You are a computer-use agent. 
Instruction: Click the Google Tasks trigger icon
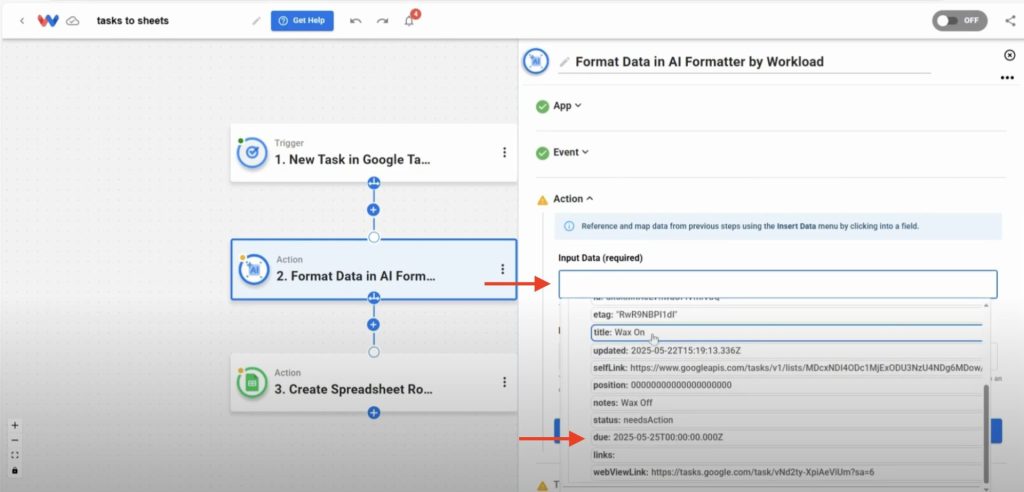pyautogui.click(x=252, y=153)
